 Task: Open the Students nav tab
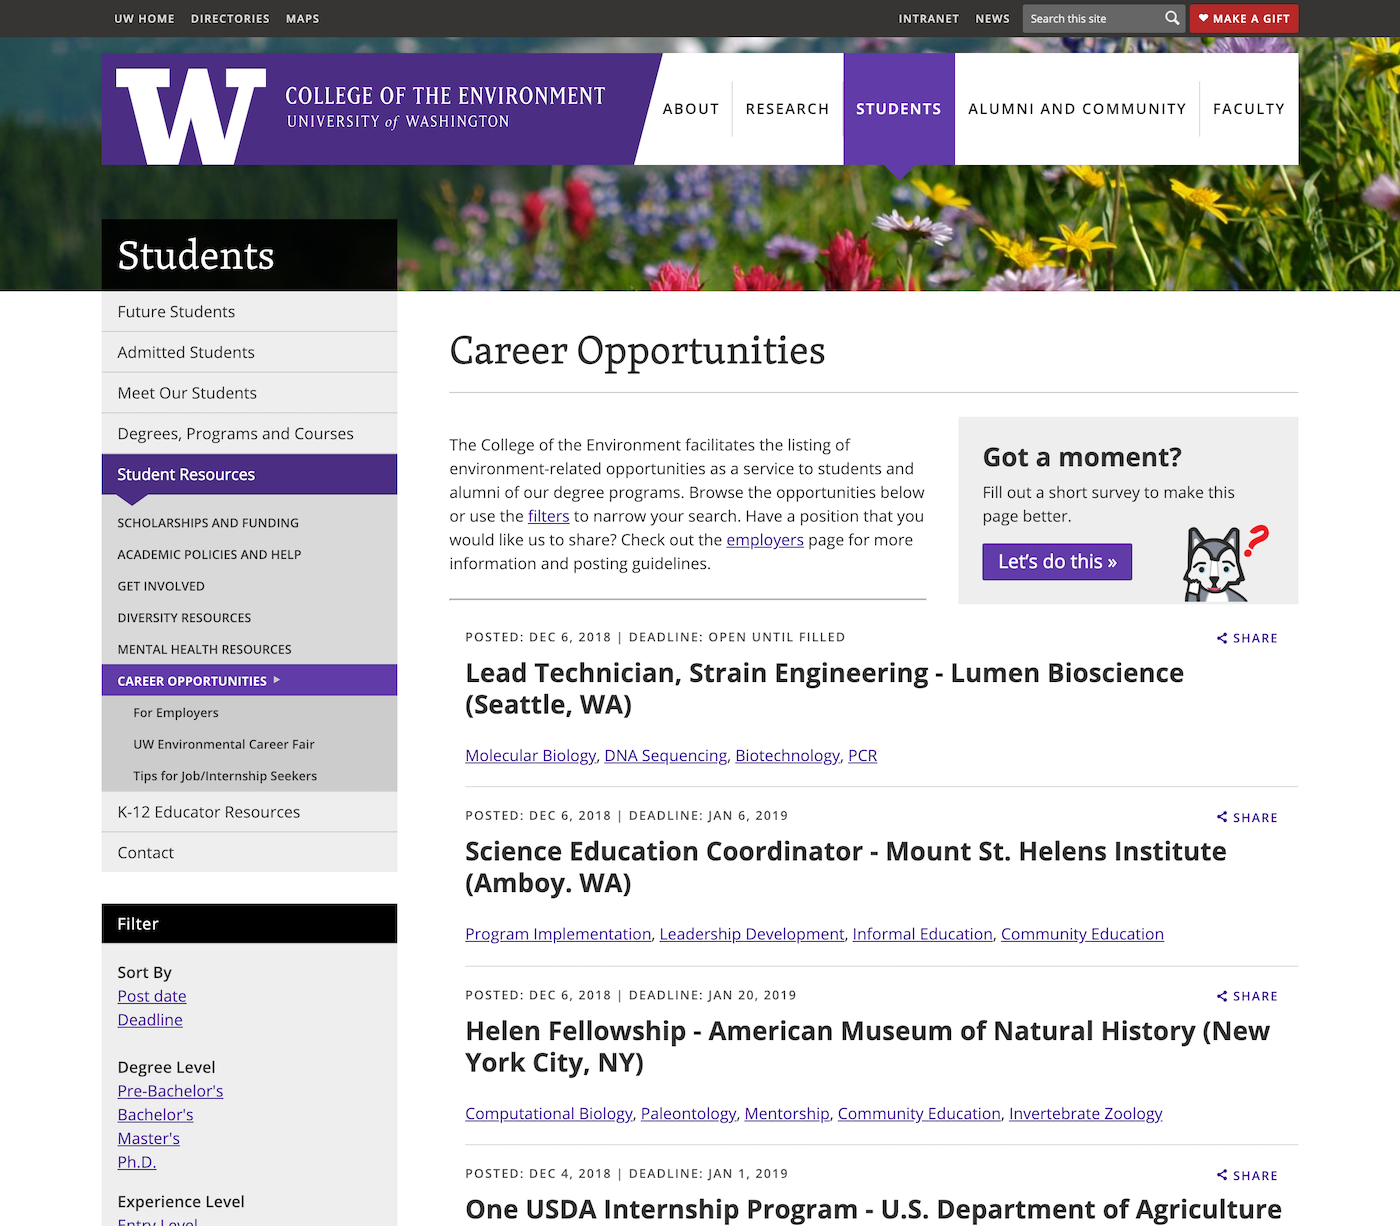coord(899,109)
